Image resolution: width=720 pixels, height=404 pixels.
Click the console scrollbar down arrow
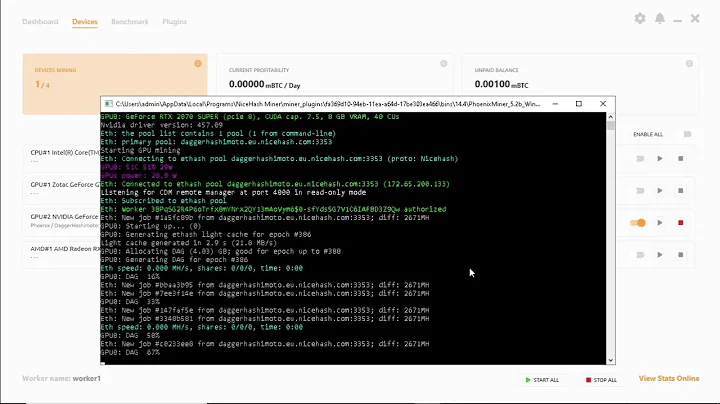pos(610,360)
